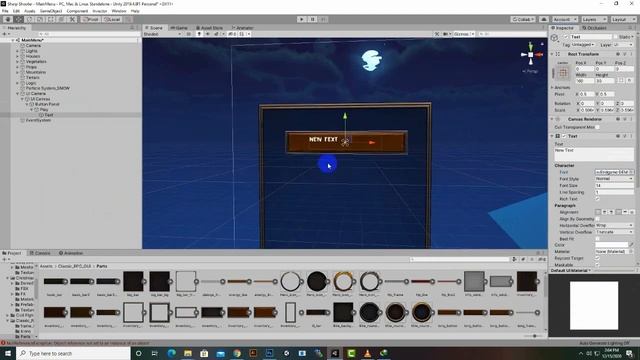The width and height of the screenshot is (640, 360).
Task: Expand the Lights object in Hierarchy
Action: tap(18, 51)
